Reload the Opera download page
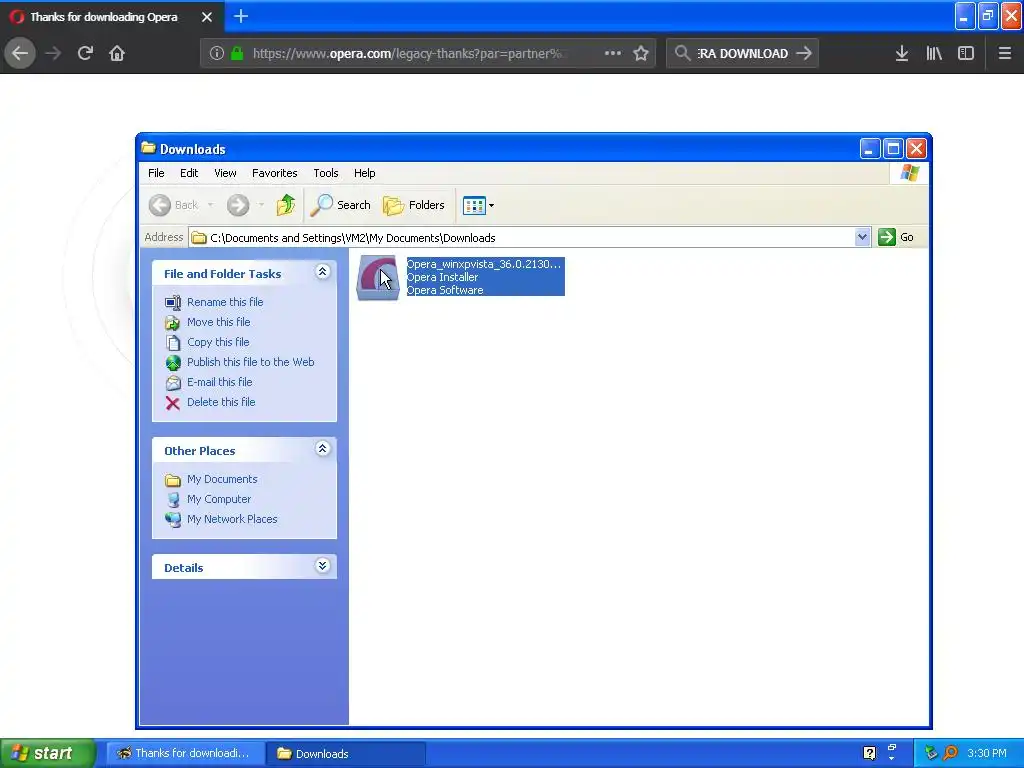Viewport: 1024px width, 768px height. point(85,53)
